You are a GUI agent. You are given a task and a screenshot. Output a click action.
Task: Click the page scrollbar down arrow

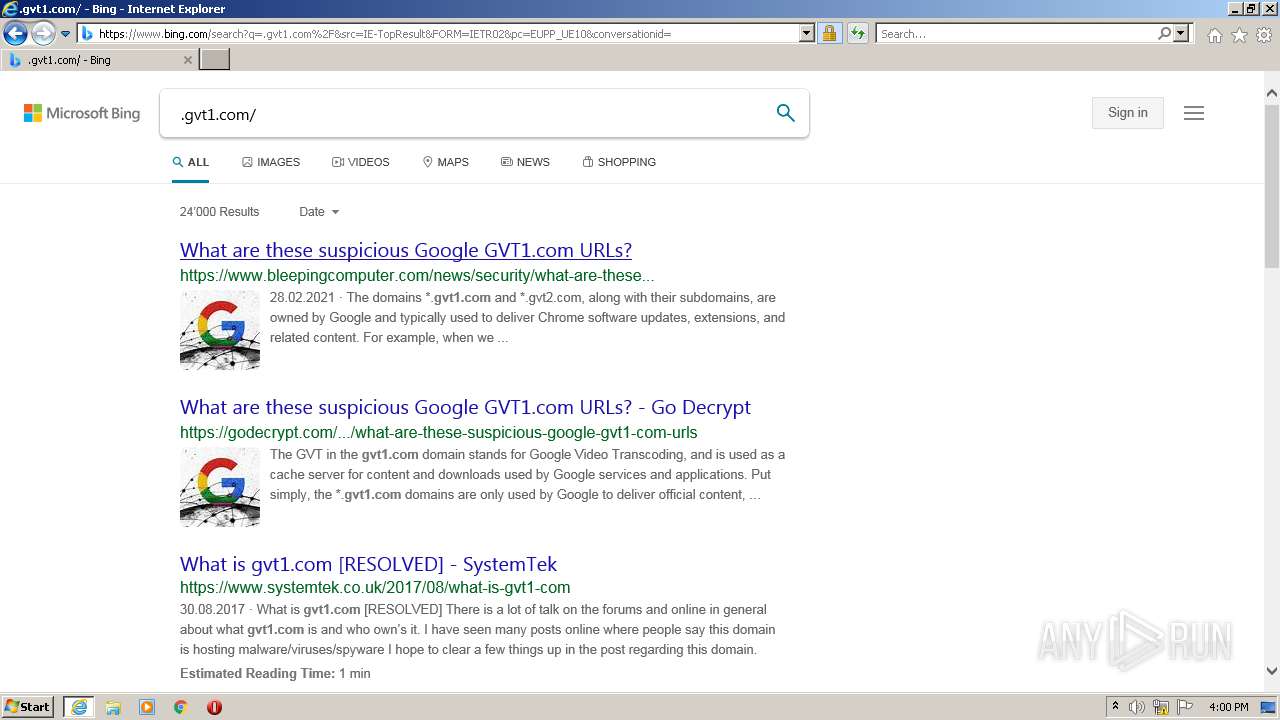[x=1272, y=672]
